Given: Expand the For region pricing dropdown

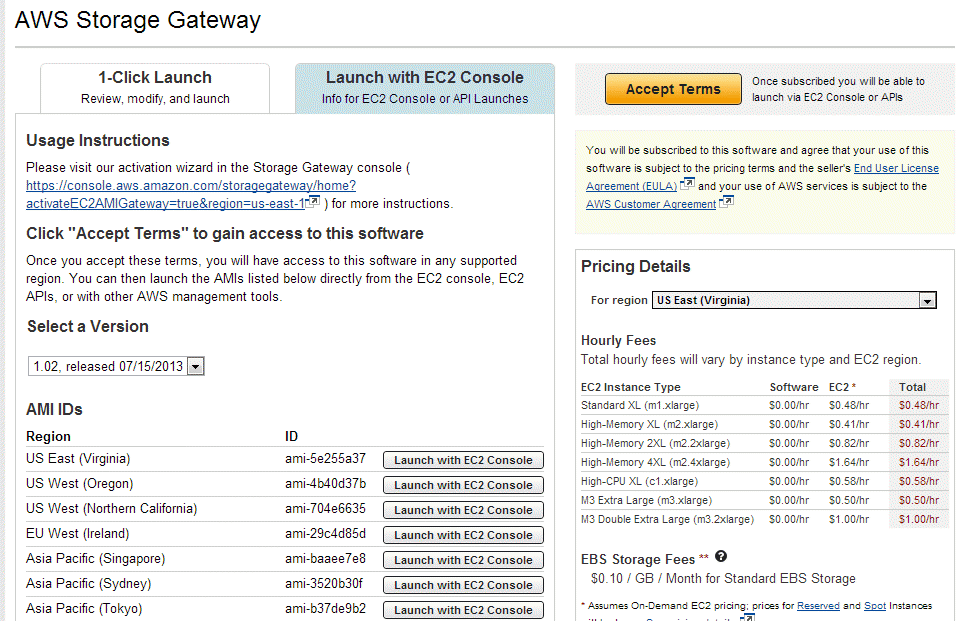Looking at the screenshot, I should (794, 300).
